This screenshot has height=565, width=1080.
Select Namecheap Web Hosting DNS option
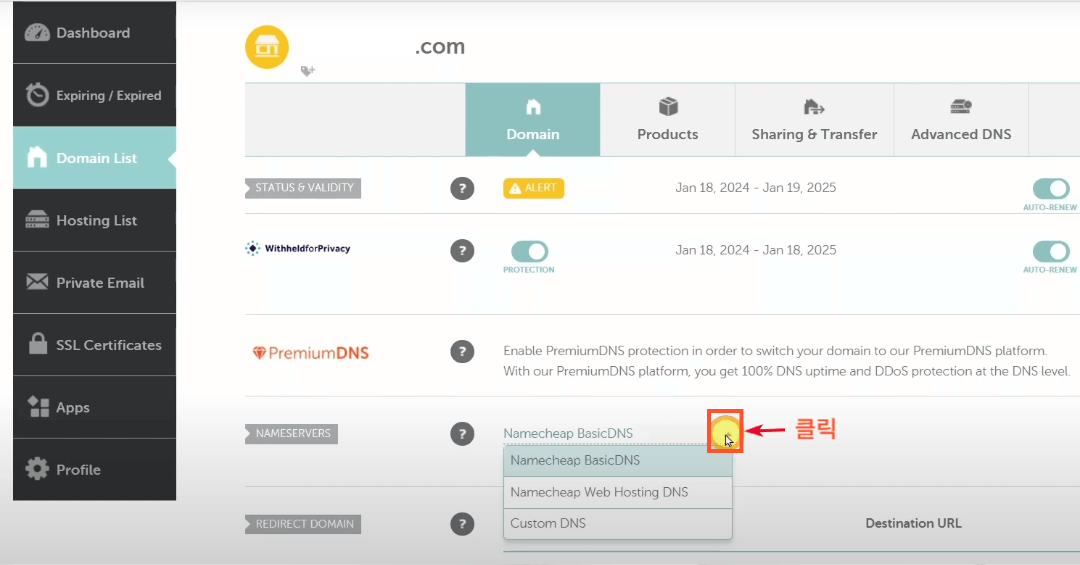pyautogui.click(x=618, y=492)
